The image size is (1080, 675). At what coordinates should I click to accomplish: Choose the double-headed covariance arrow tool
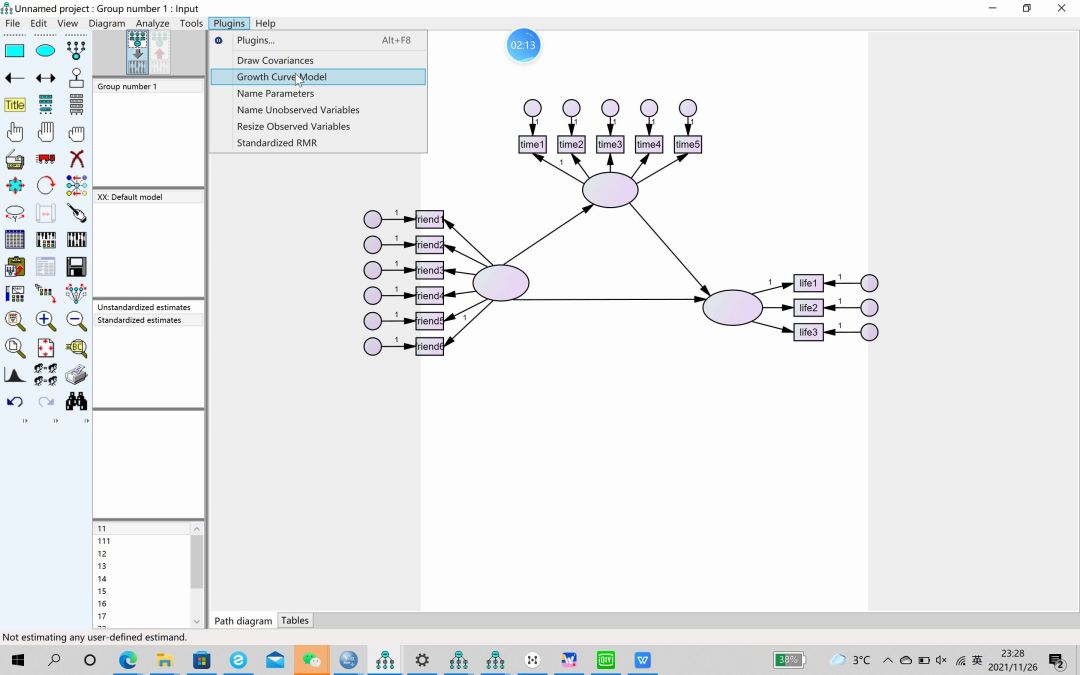[x=45, y=78]
